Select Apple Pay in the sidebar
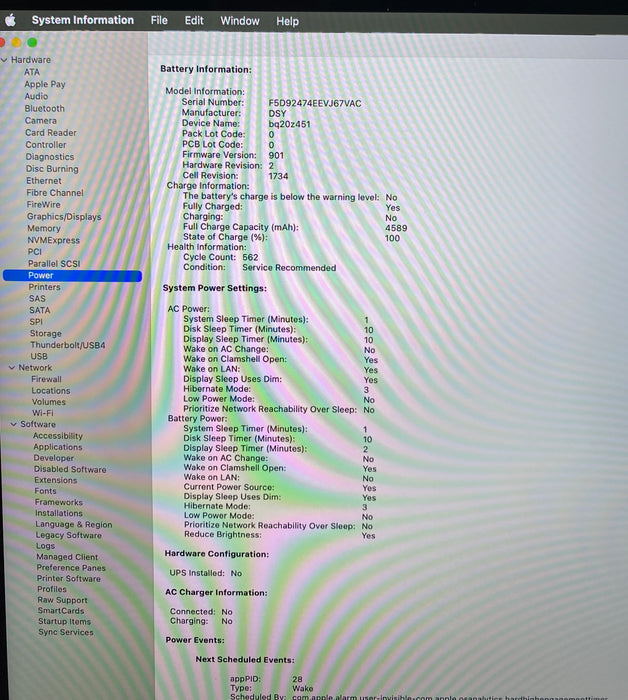628x700 pixels. pos(45,84)
